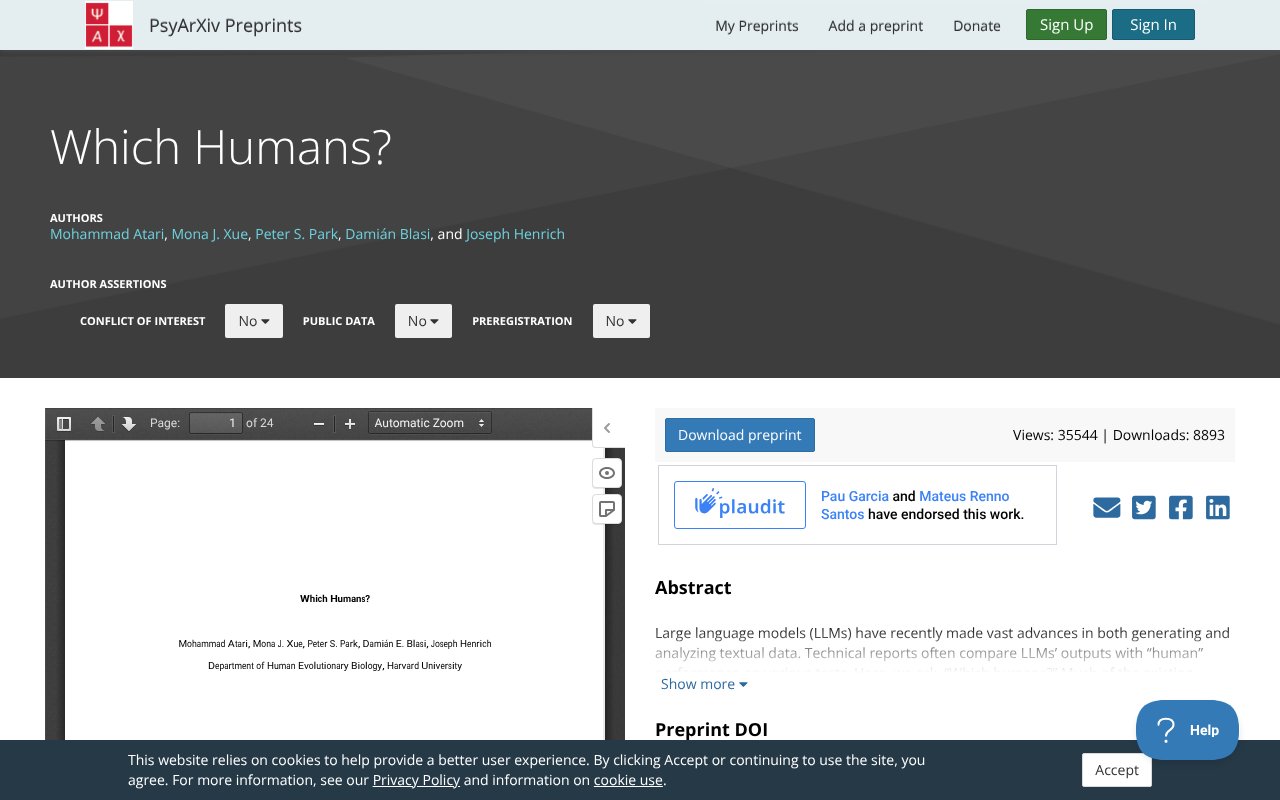Screen dimensions: 1280x800
Task: Collapse the PDF preview panel chevron
Action: (607, 428)
